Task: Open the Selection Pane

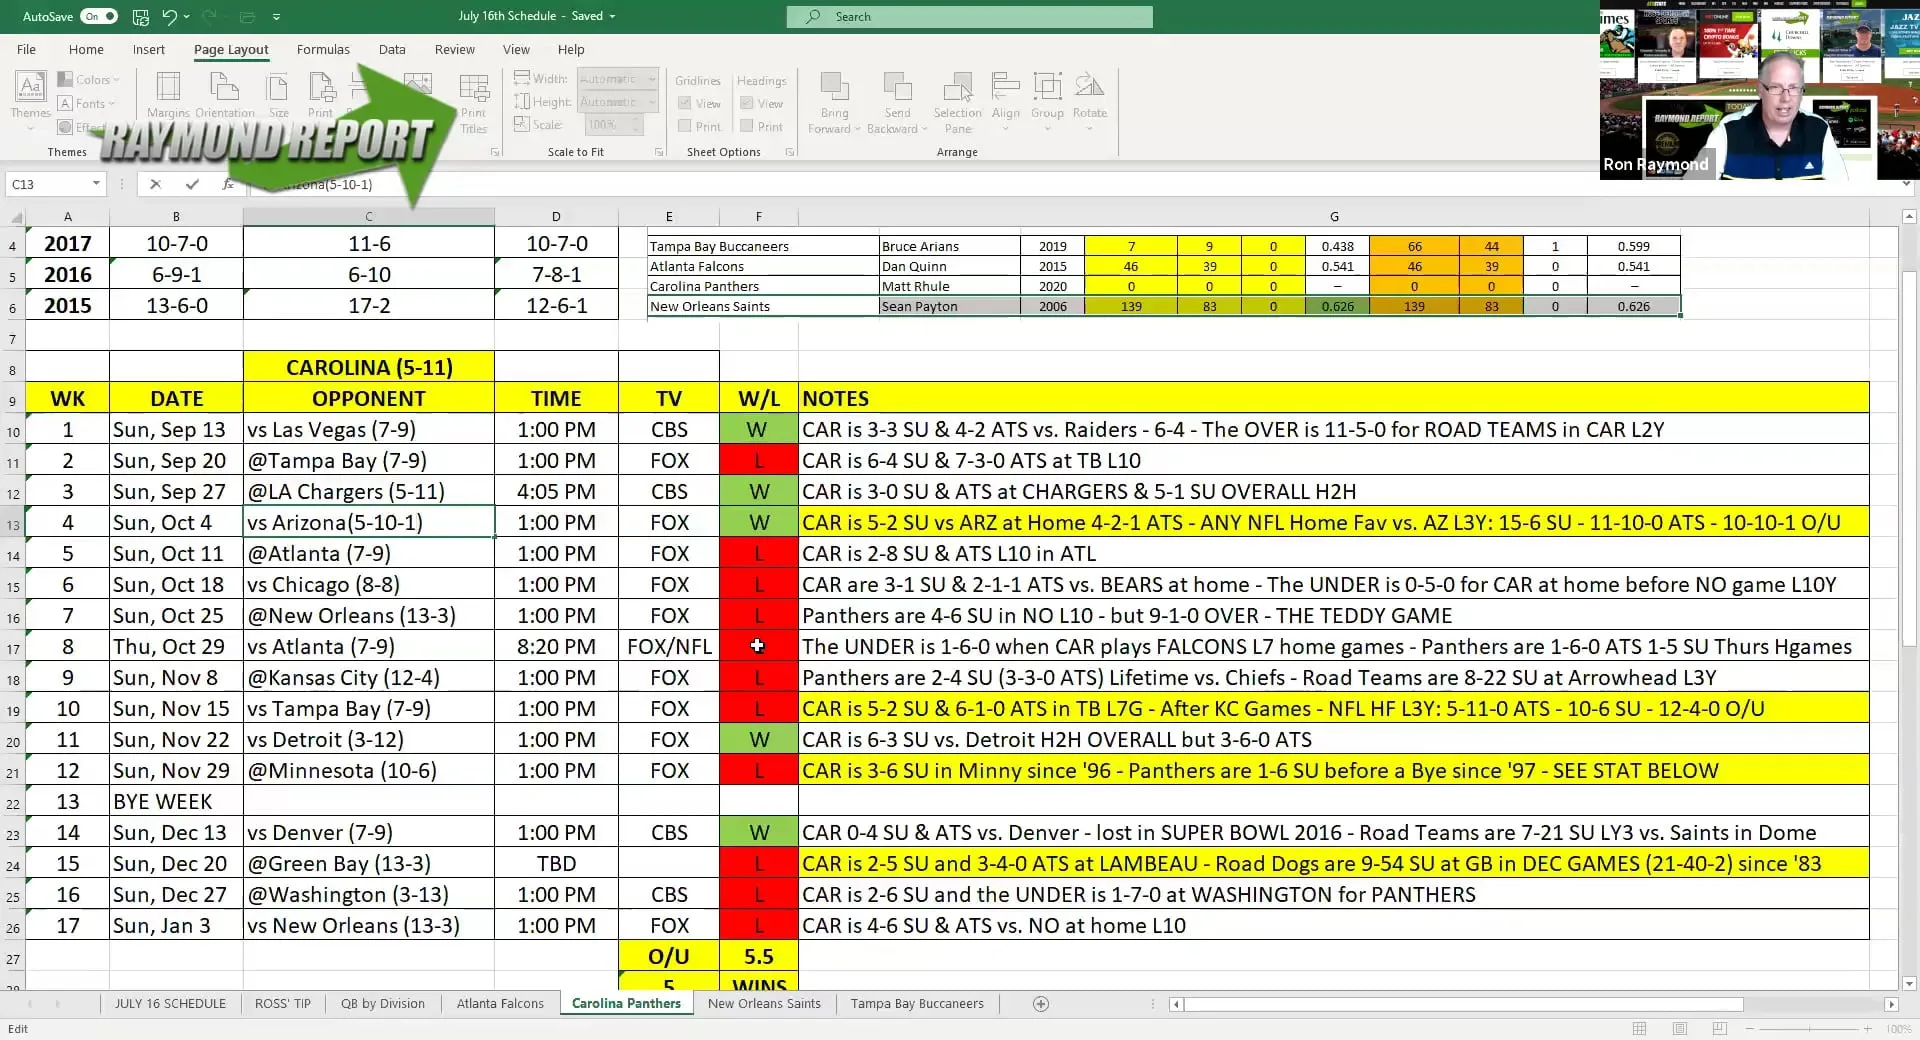Action: coord(958,103)
